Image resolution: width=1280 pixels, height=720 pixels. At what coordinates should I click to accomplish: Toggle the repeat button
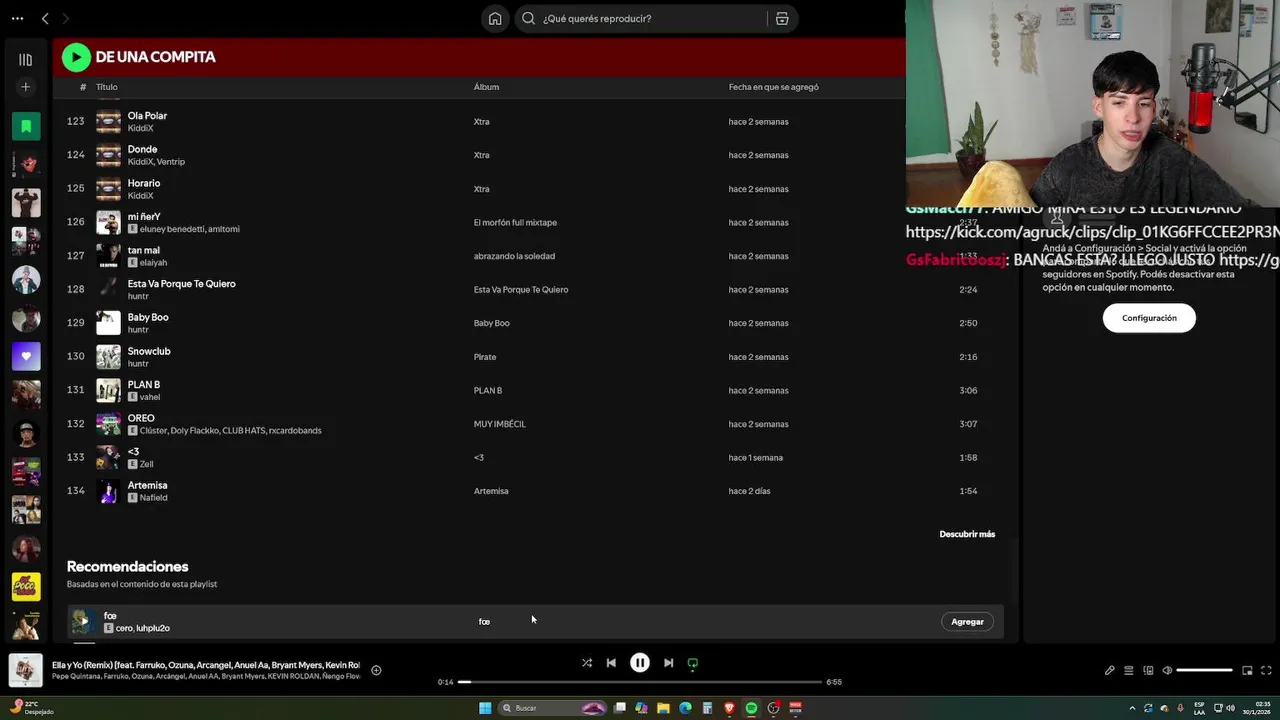tap(693, 663)
